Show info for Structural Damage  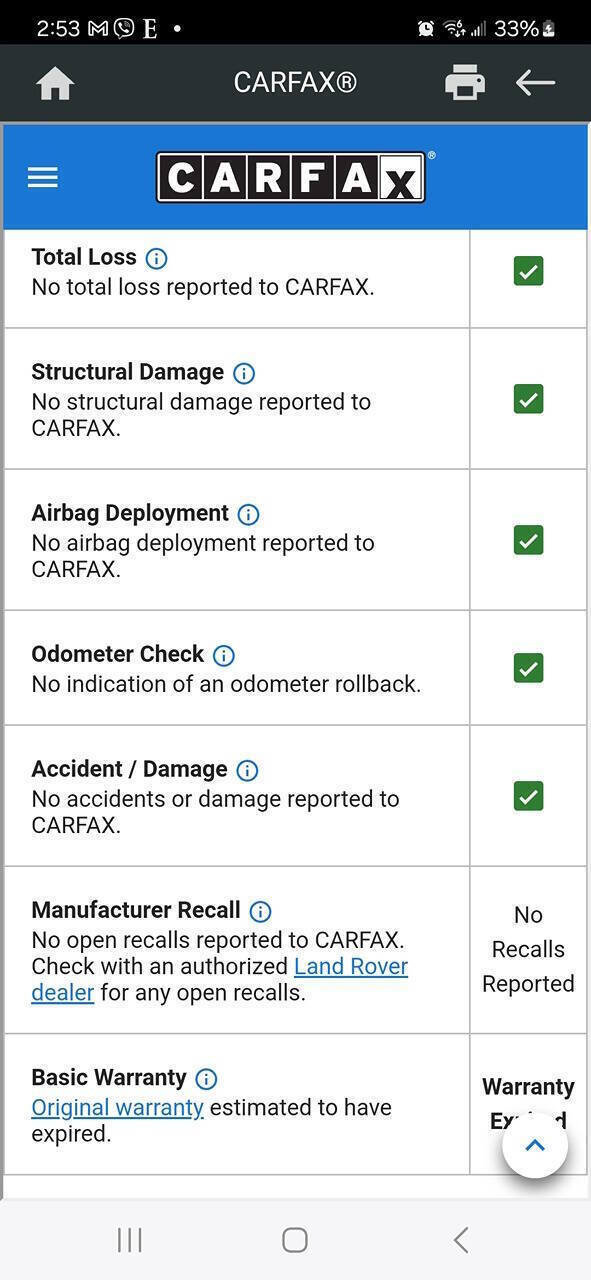pyautogui.click(x=244, y=373)
